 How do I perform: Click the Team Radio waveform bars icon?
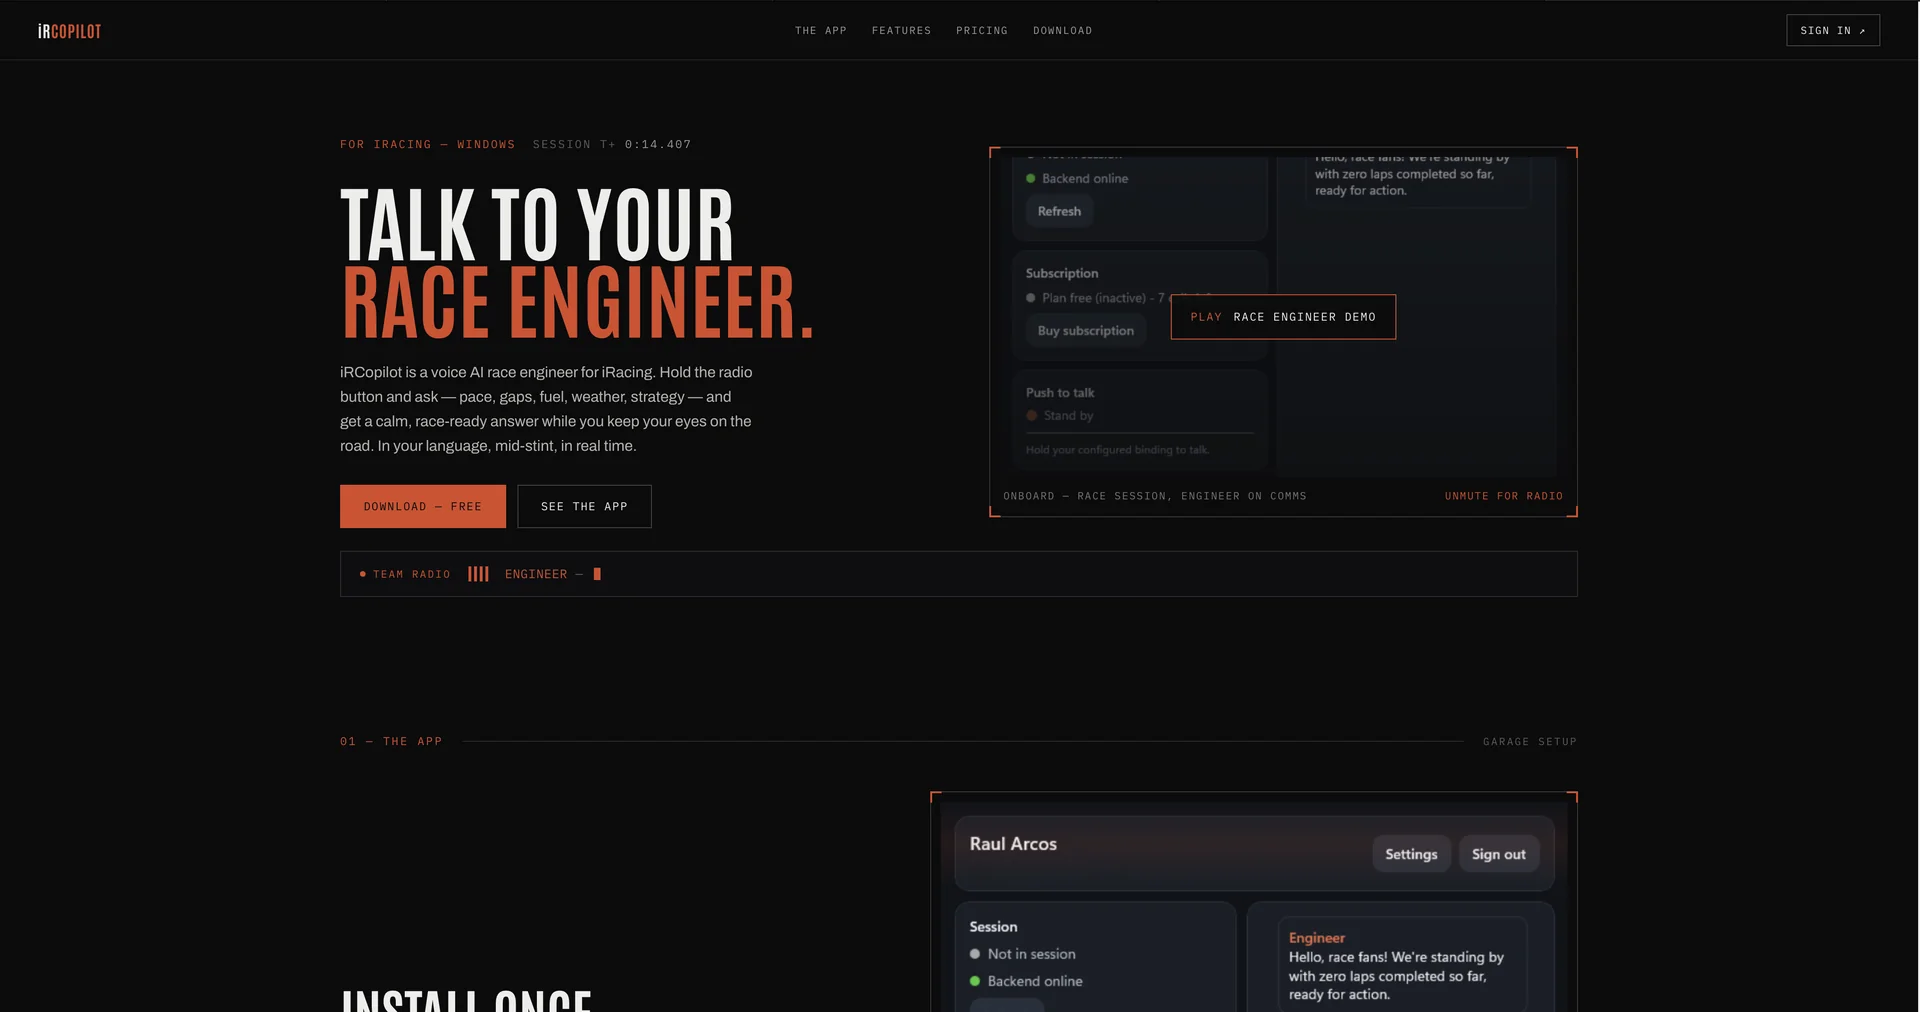(x=478, y=574)
